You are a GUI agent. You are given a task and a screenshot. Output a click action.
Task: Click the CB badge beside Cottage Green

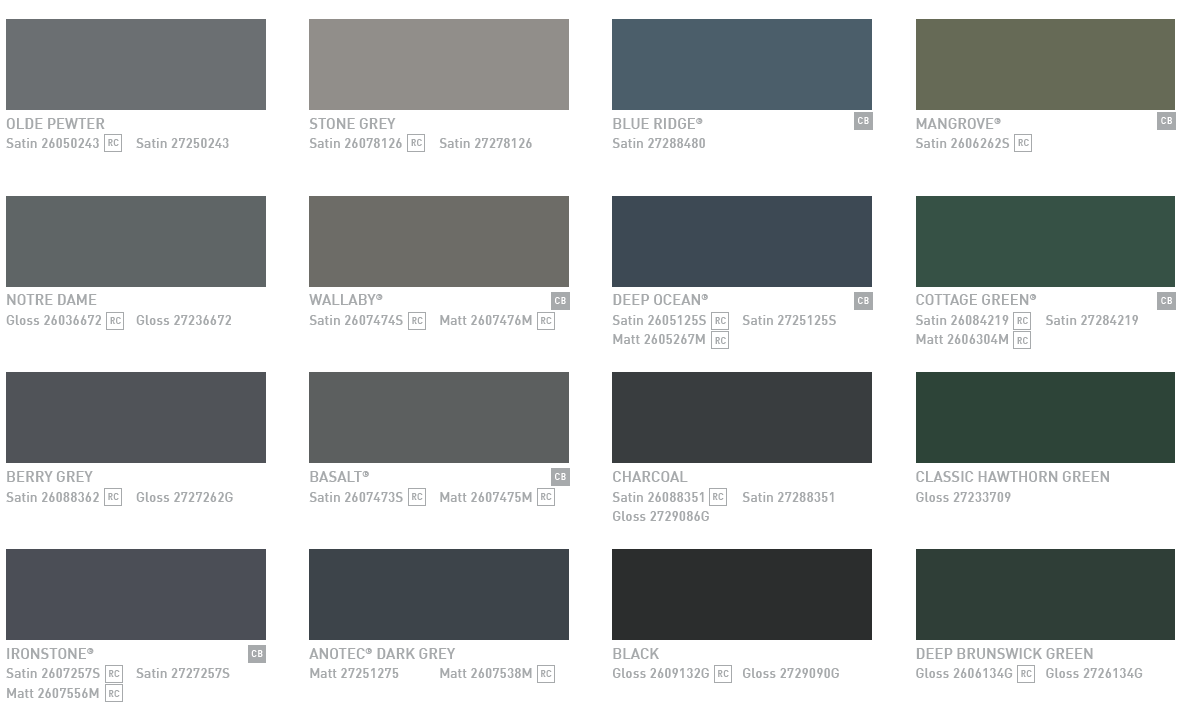point(1166,301)
